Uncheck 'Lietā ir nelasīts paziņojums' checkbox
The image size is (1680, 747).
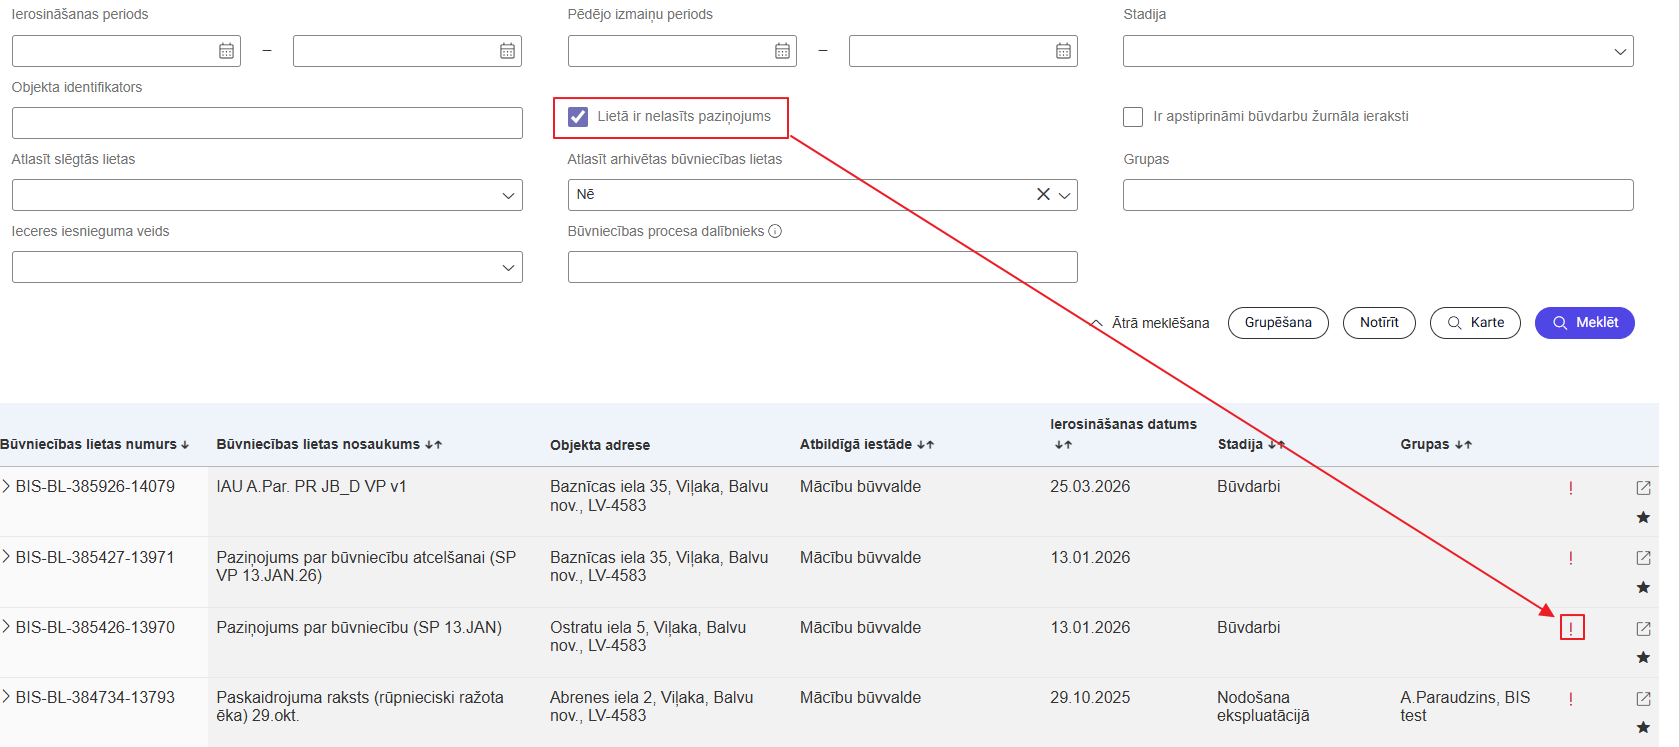click(x=578, y=117)
